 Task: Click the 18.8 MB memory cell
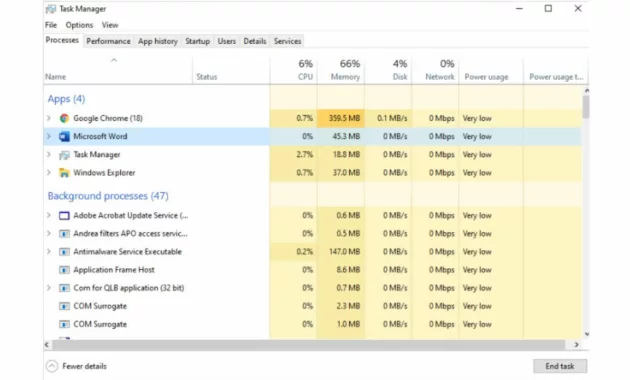tap(341, 154)
